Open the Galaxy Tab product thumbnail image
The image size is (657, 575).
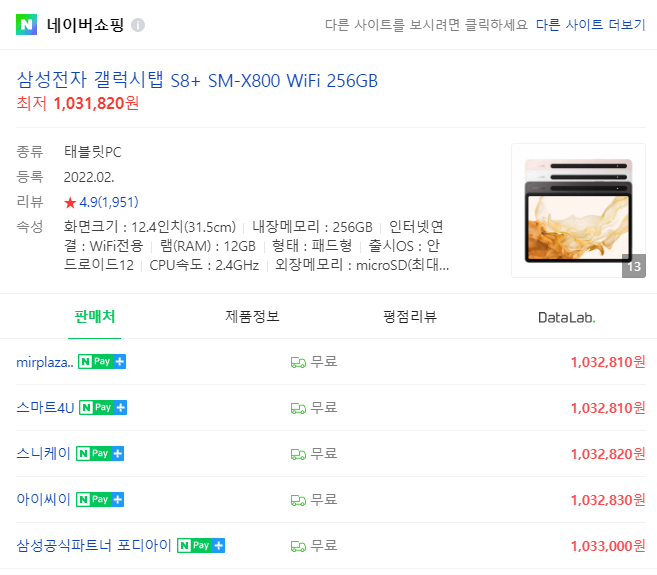tap(578, 210)
